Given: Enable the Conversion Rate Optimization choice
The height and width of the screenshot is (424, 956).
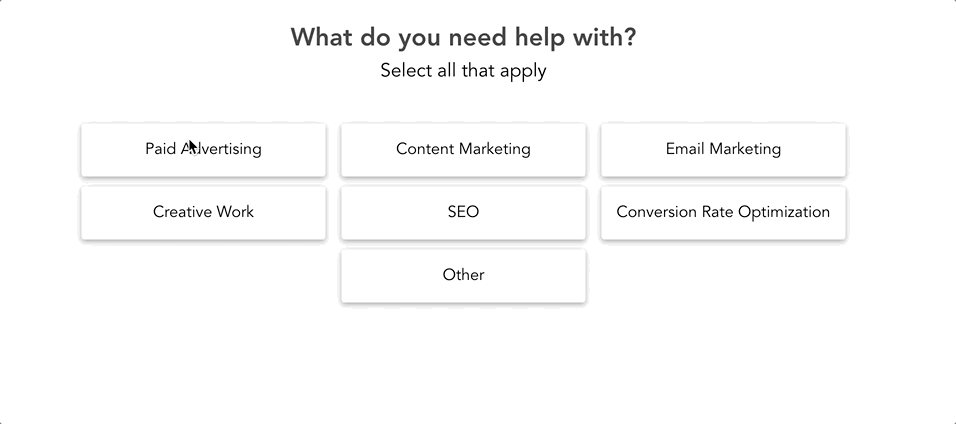Looking at the screenshot, I should [723, 212].
